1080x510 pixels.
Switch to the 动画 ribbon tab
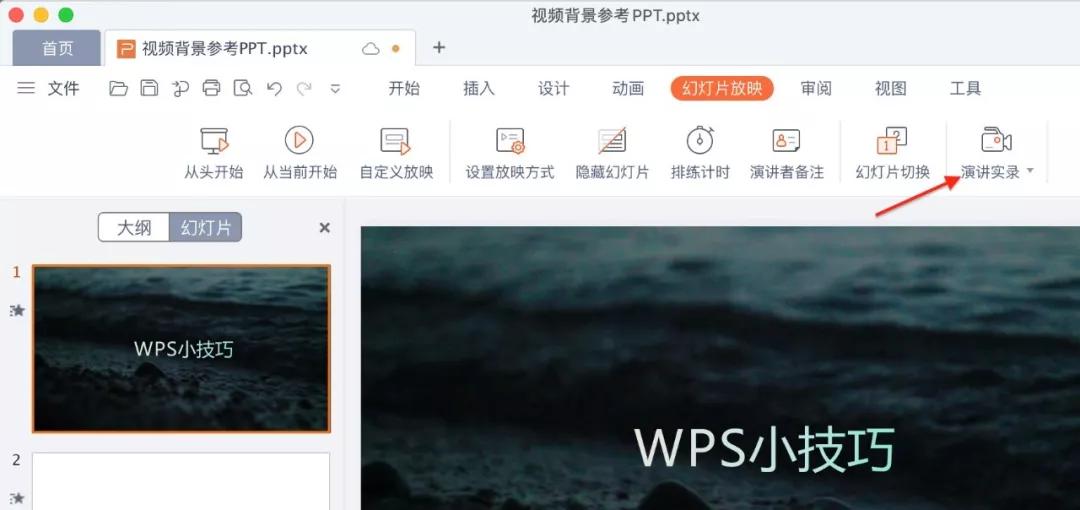coord(628,88)
